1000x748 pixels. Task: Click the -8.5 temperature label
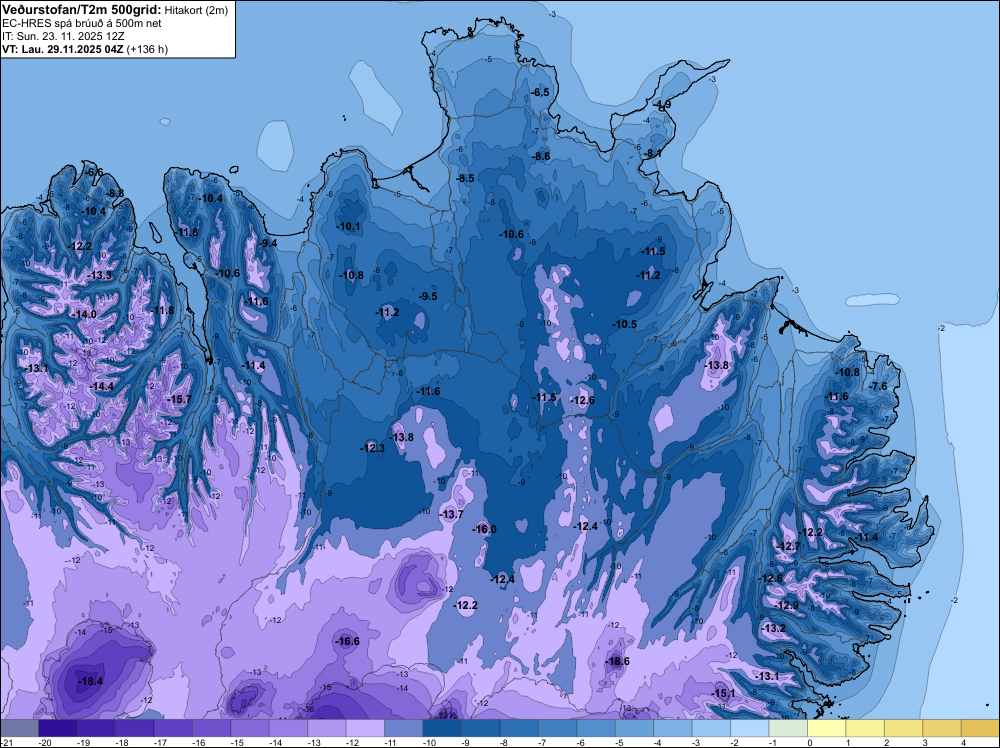465,179
